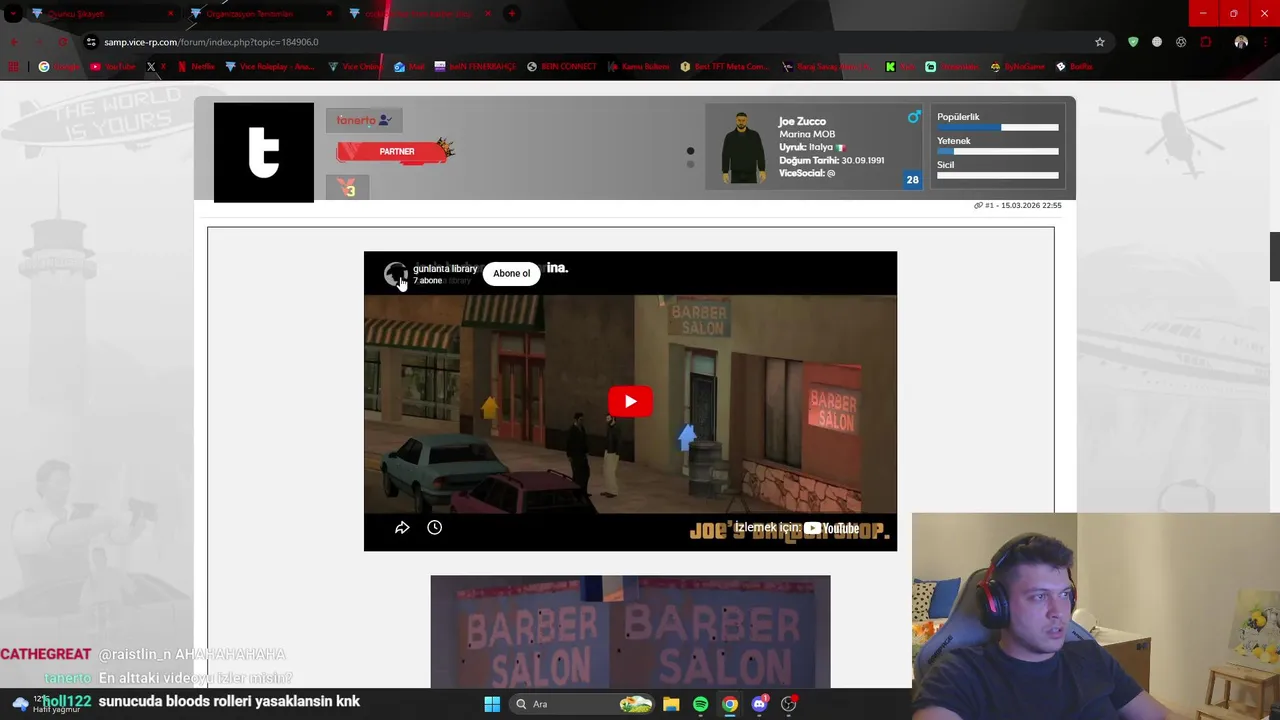
Task: Open the tab search dropdown
Action: [x=13, y=14]
